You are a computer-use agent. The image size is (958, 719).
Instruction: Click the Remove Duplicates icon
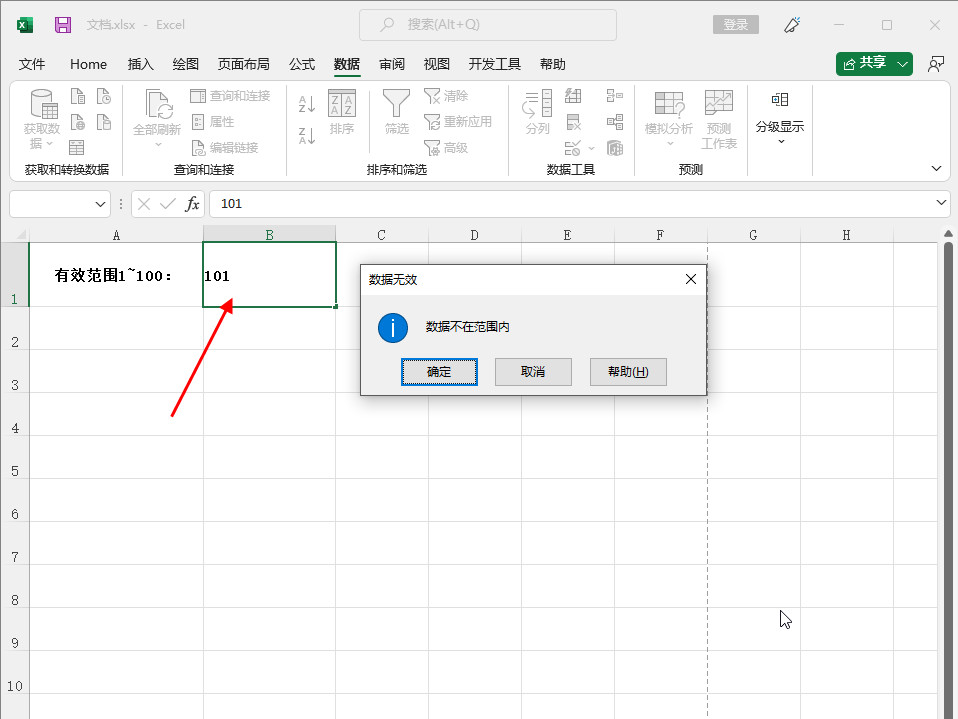point(573,122)
